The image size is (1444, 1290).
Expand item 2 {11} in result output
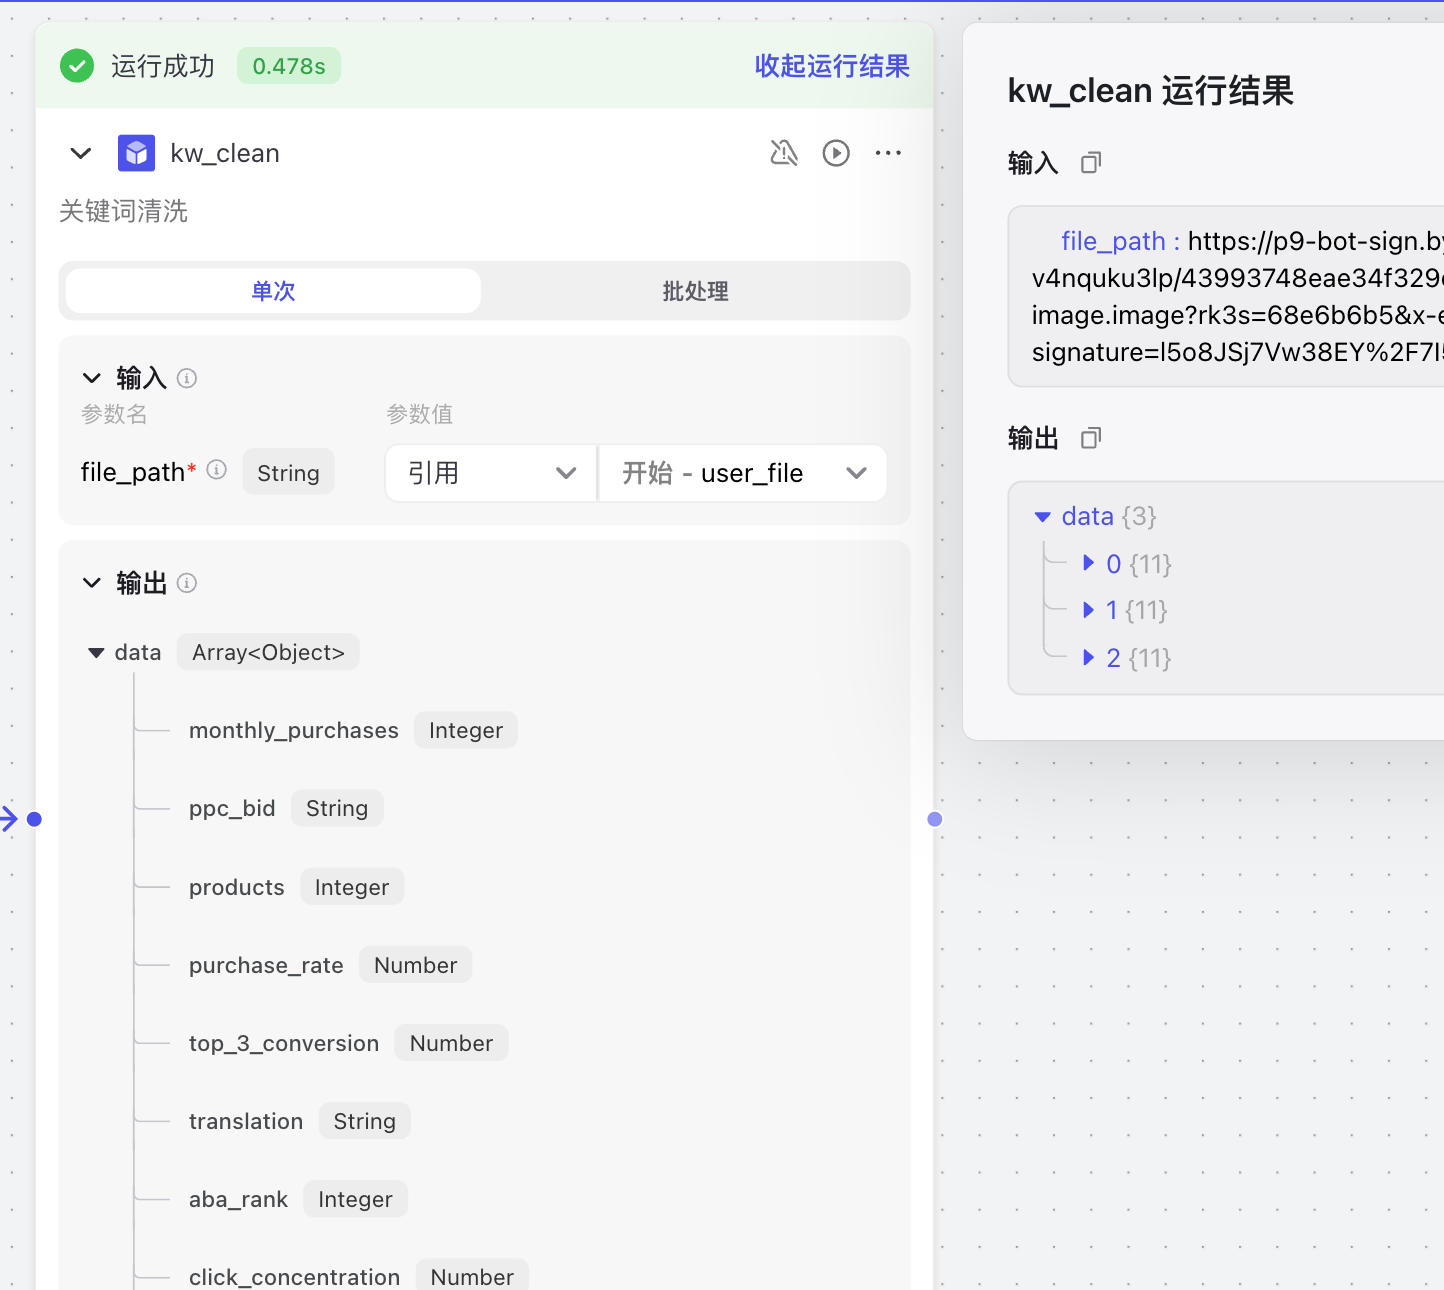pos(1089,657)
